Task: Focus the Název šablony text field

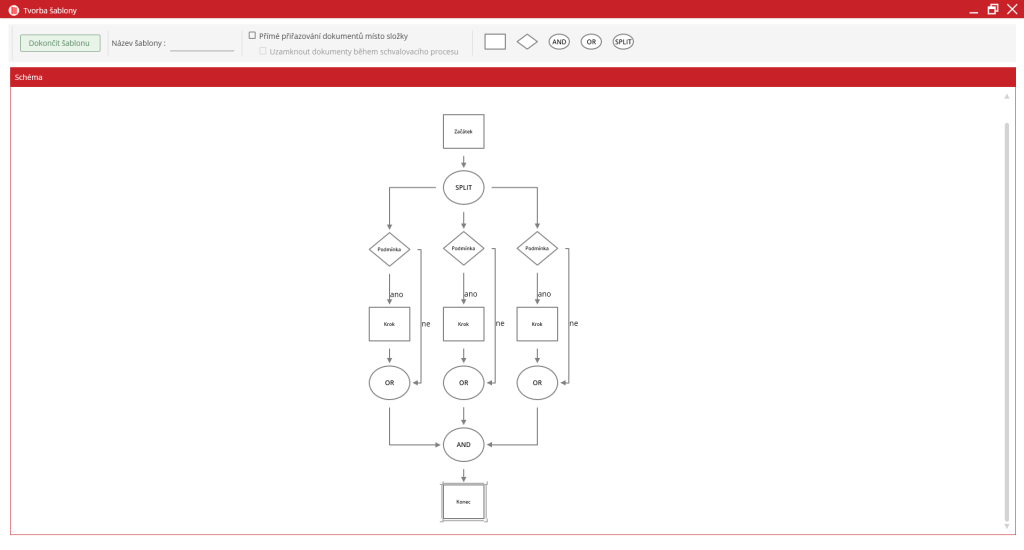Action: tap(202, 43)
